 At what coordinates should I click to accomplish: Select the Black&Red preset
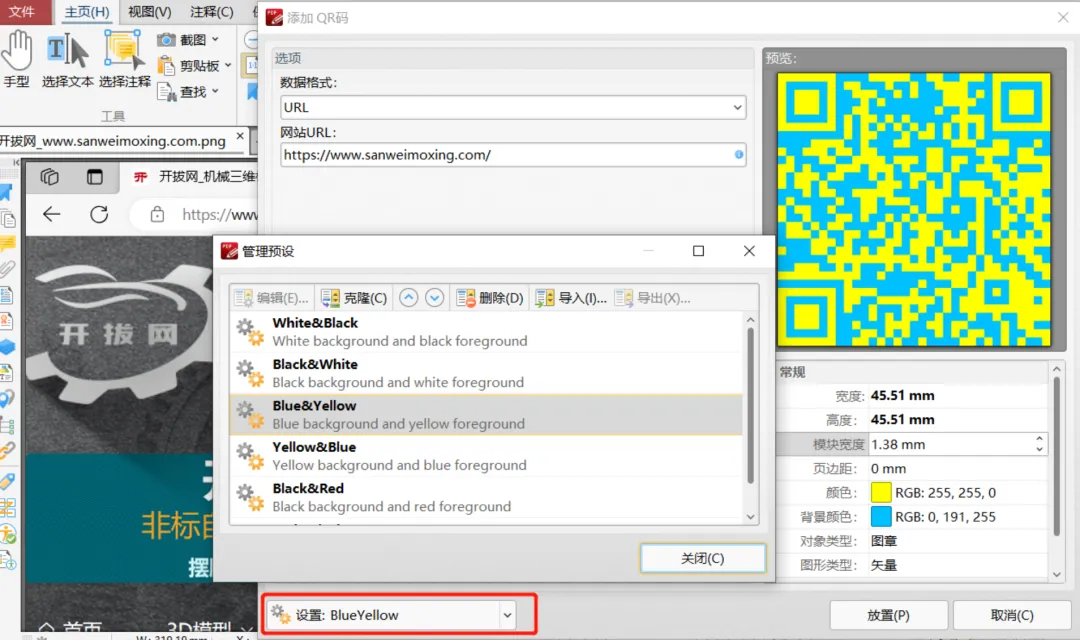[486, 497]
